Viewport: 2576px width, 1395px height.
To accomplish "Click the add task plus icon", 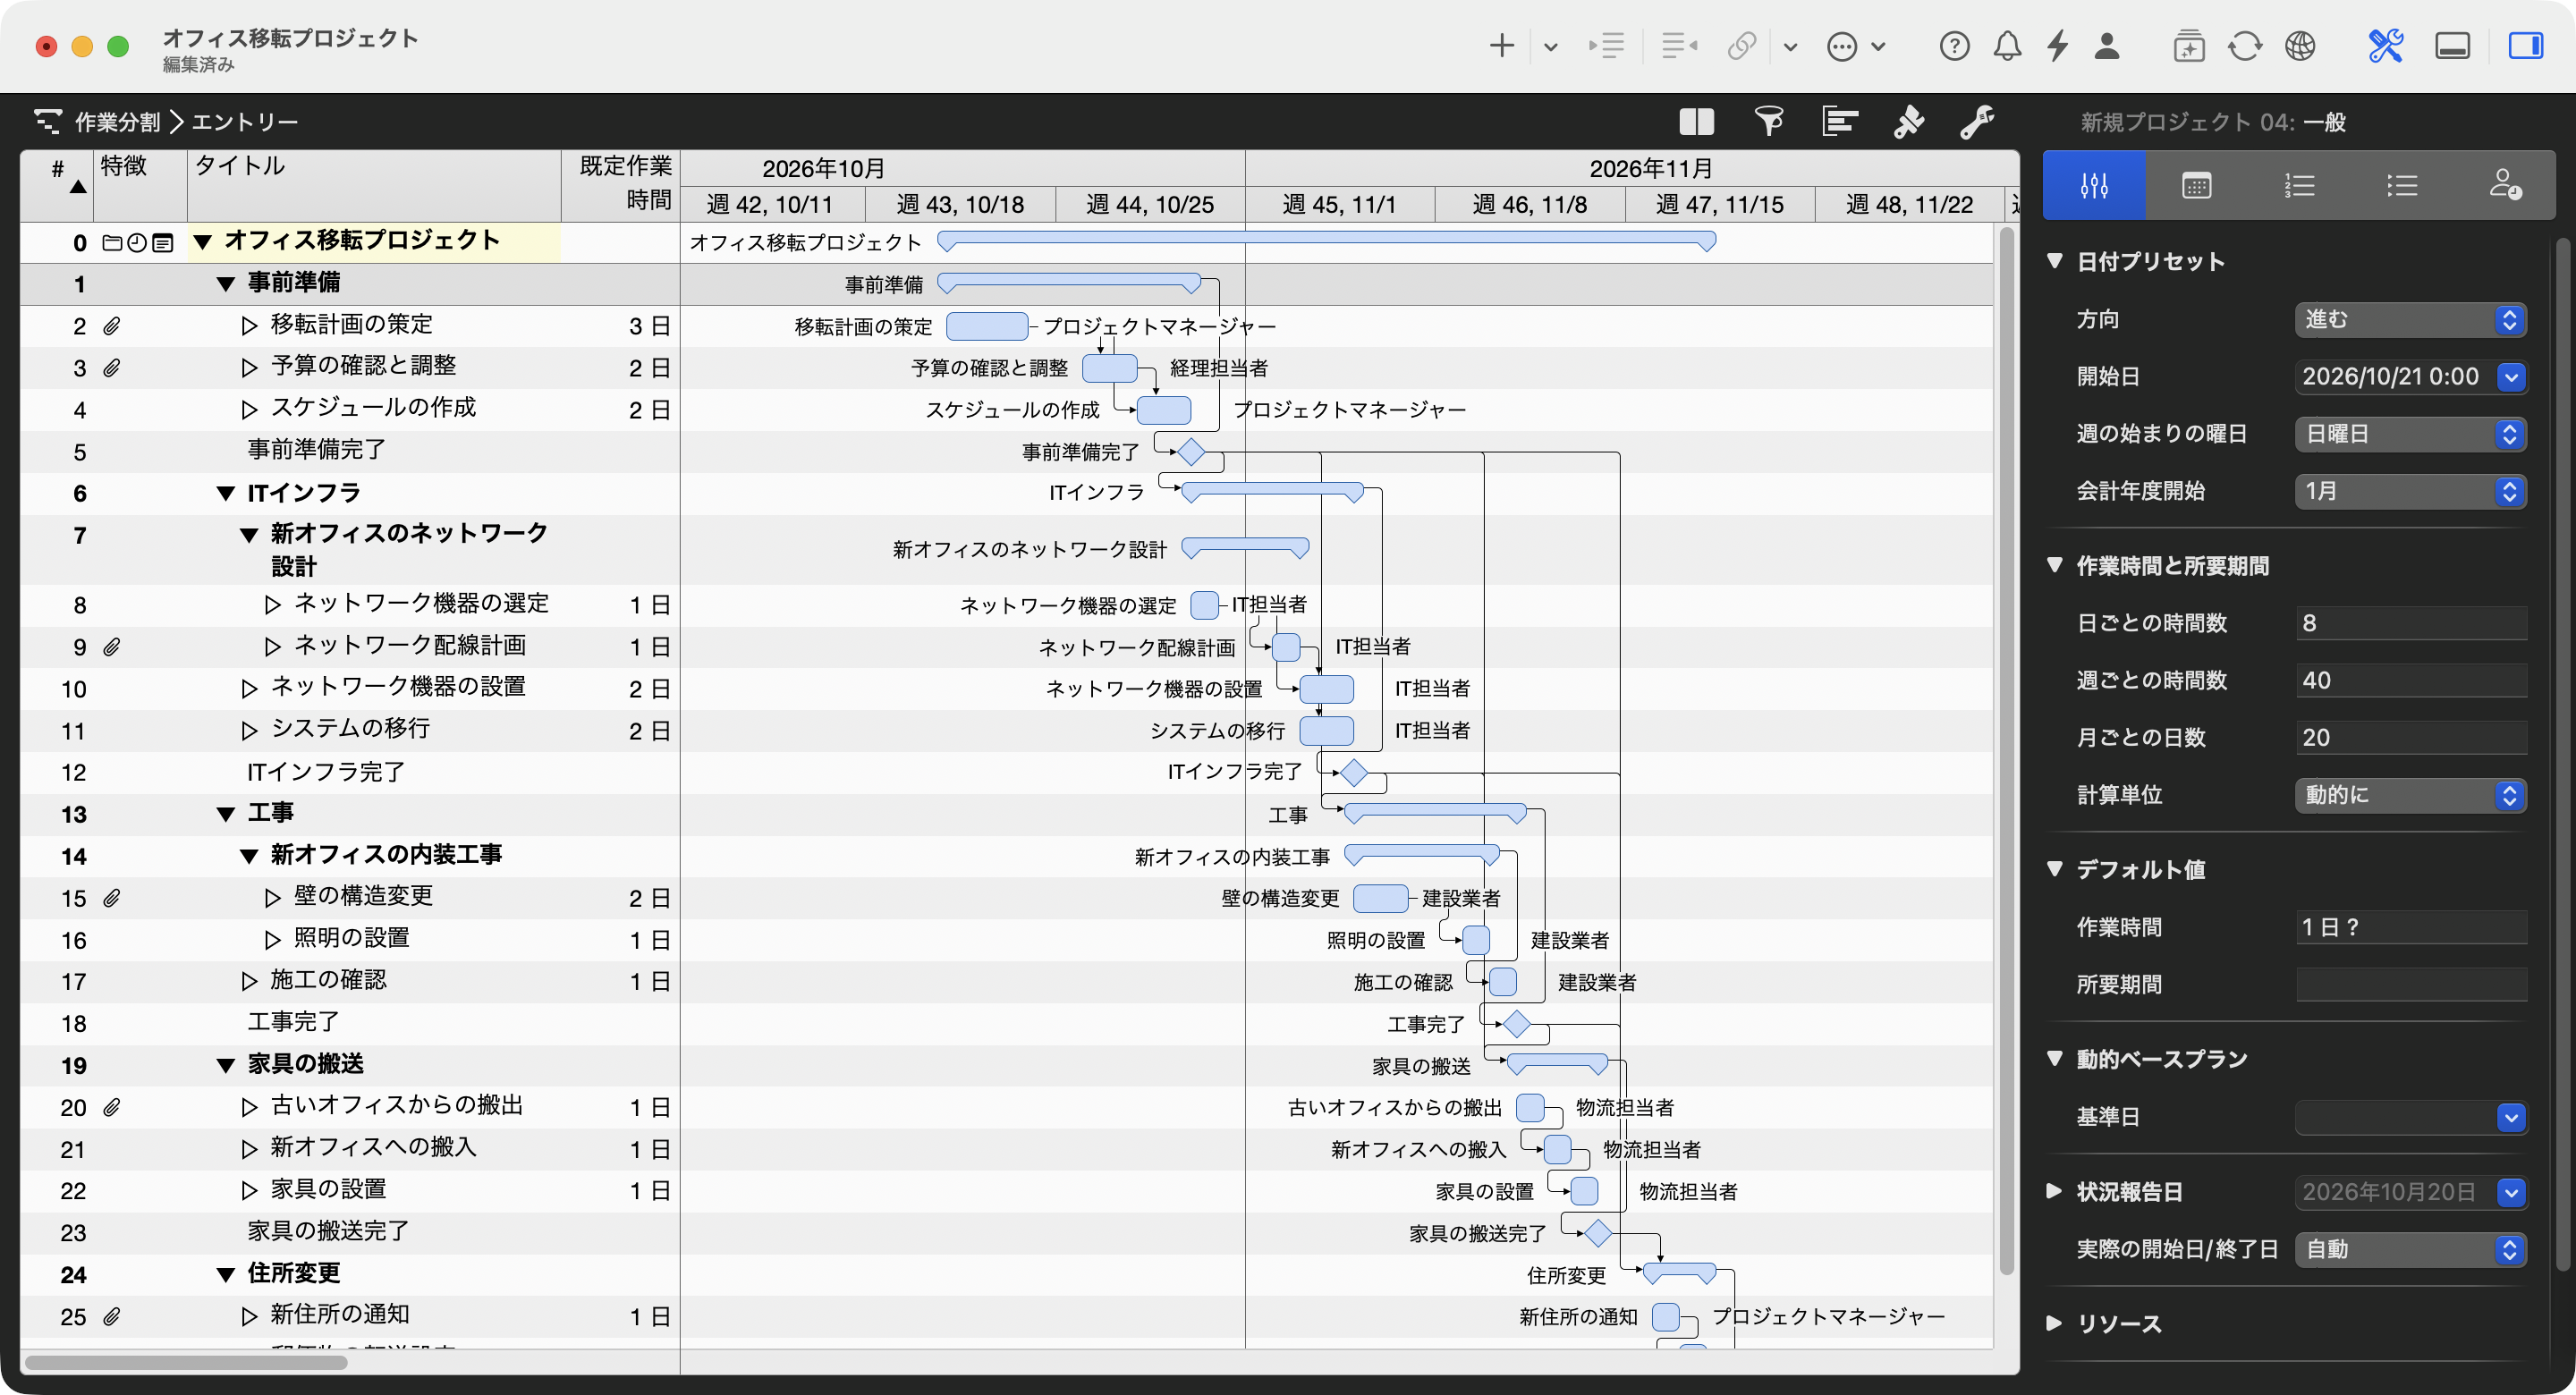I will click(x=1501, y=46).
